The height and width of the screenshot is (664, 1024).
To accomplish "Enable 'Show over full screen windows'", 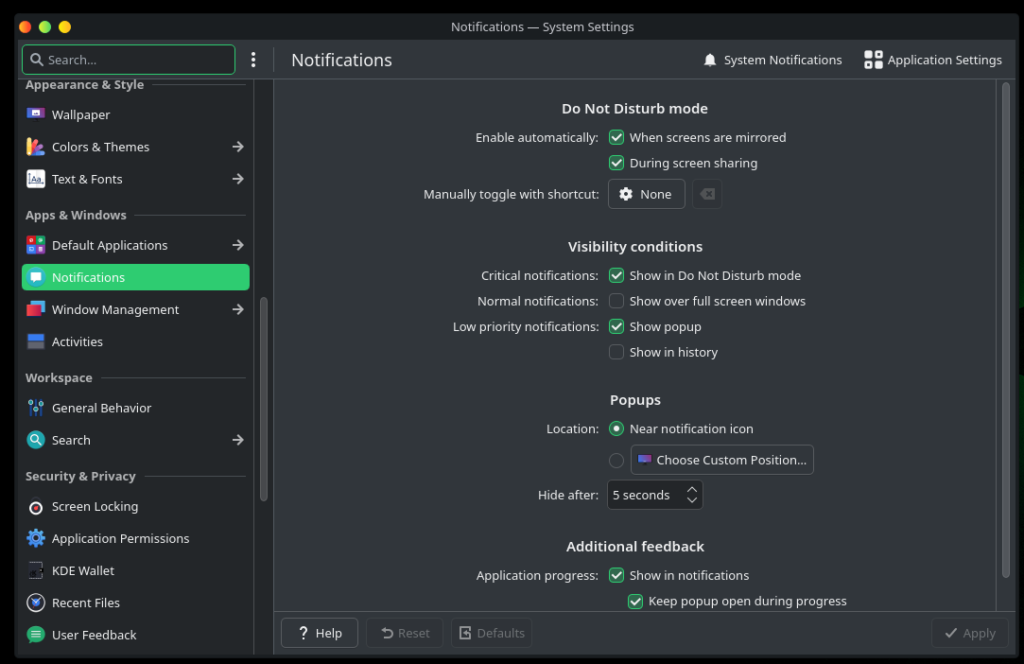I will 617,301.
